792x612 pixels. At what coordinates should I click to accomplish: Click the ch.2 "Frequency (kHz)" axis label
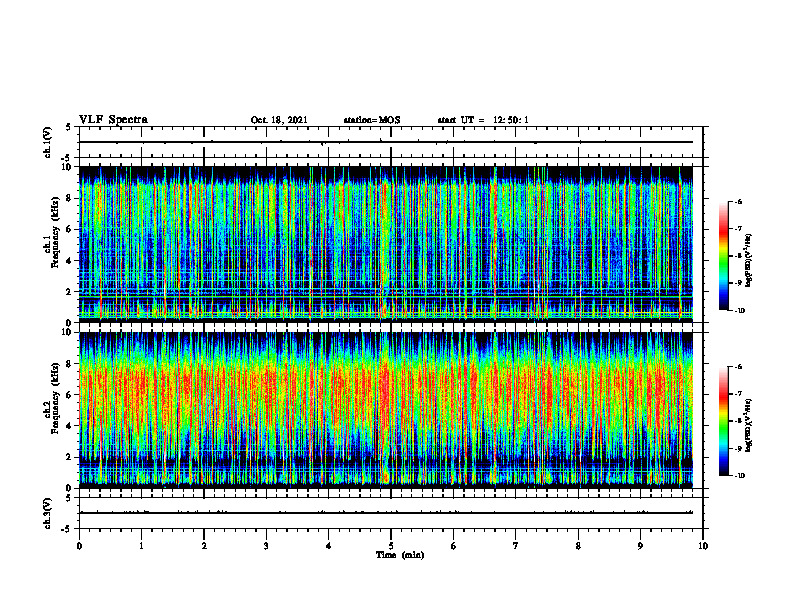click(55, 398)
